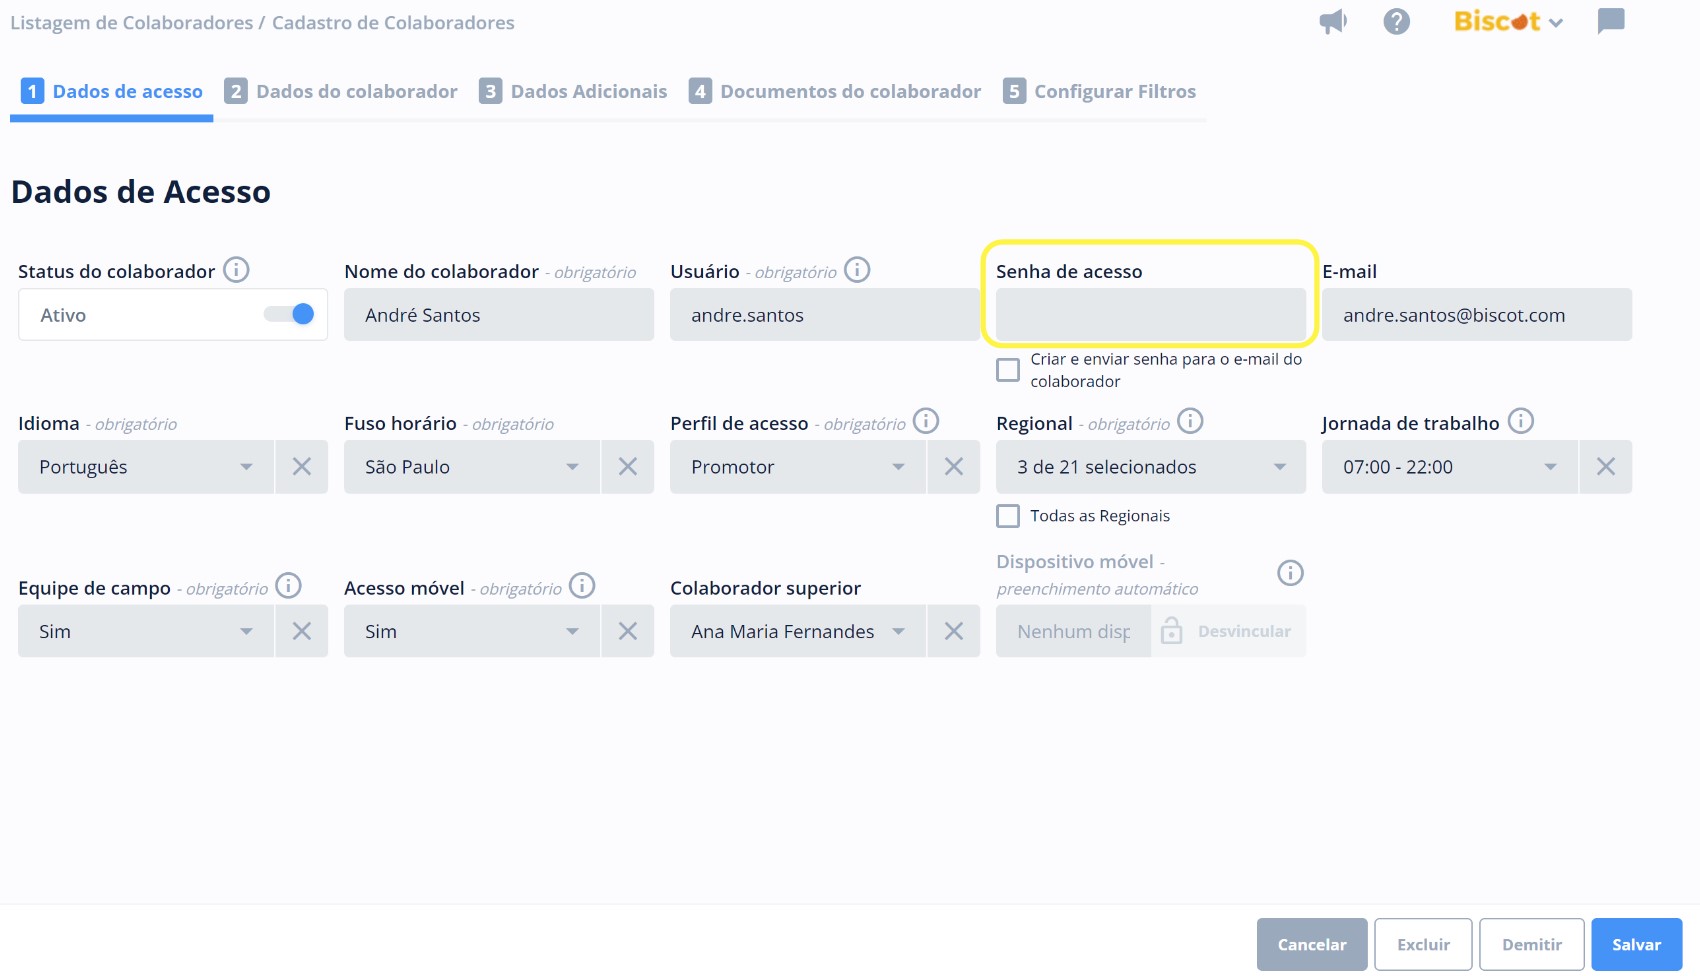The image size is (1700, 976).
Task: Click the megaphone announcements icon
Action: tap(1333, 22)
